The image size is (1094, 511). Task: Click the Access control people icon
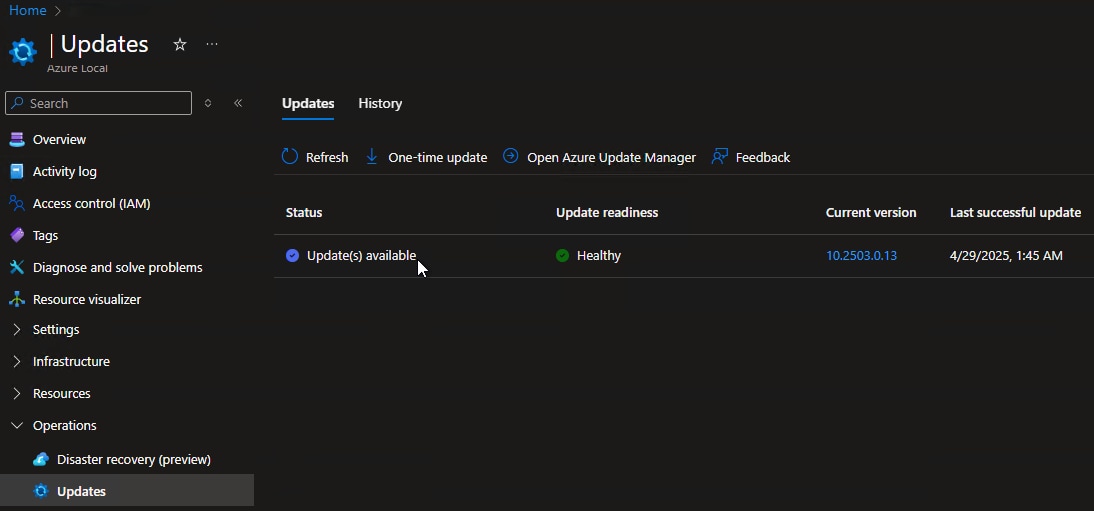[17, 203]
